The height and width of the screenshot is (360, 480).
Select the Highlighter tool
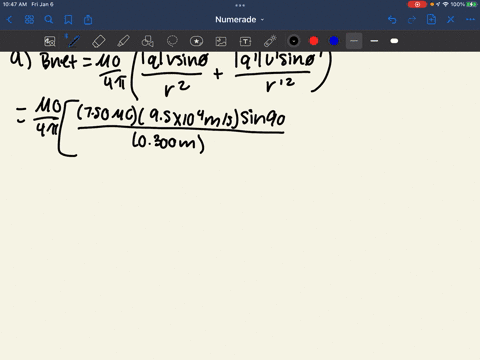[123, 41]
